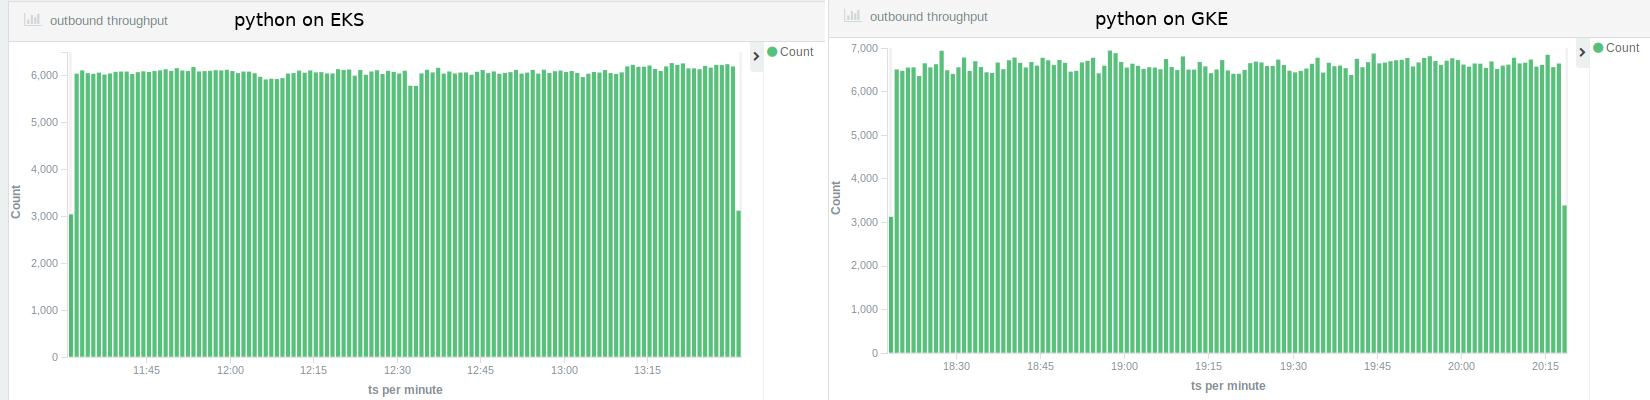Click the 13:00 tick label on EKS chart
This screenshot has height=400, width=1650.
tap(564, 370)
